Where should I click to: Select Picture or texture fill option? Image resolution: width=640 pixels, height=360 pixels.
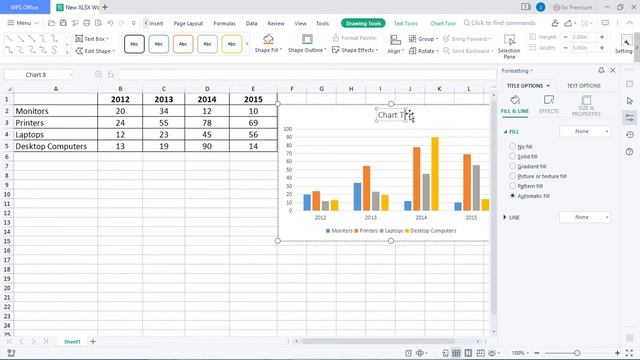point(513,176)
